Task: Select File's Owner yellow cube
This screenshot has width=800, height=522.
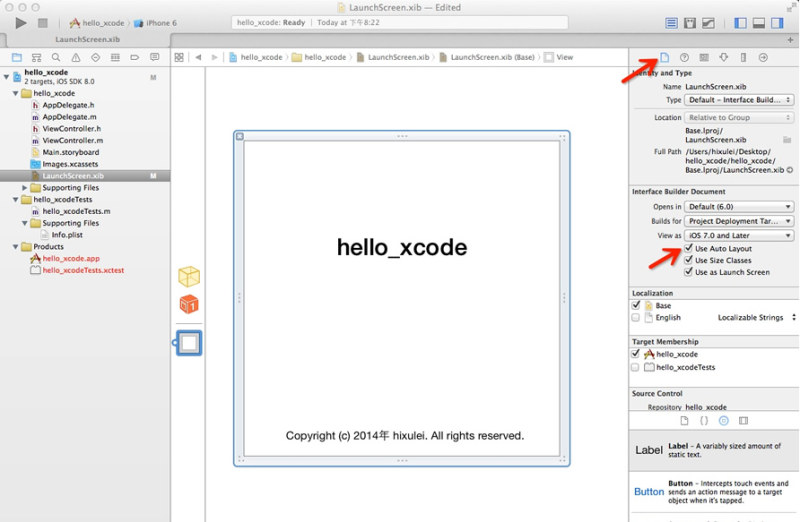Action: tap(189, 277)
